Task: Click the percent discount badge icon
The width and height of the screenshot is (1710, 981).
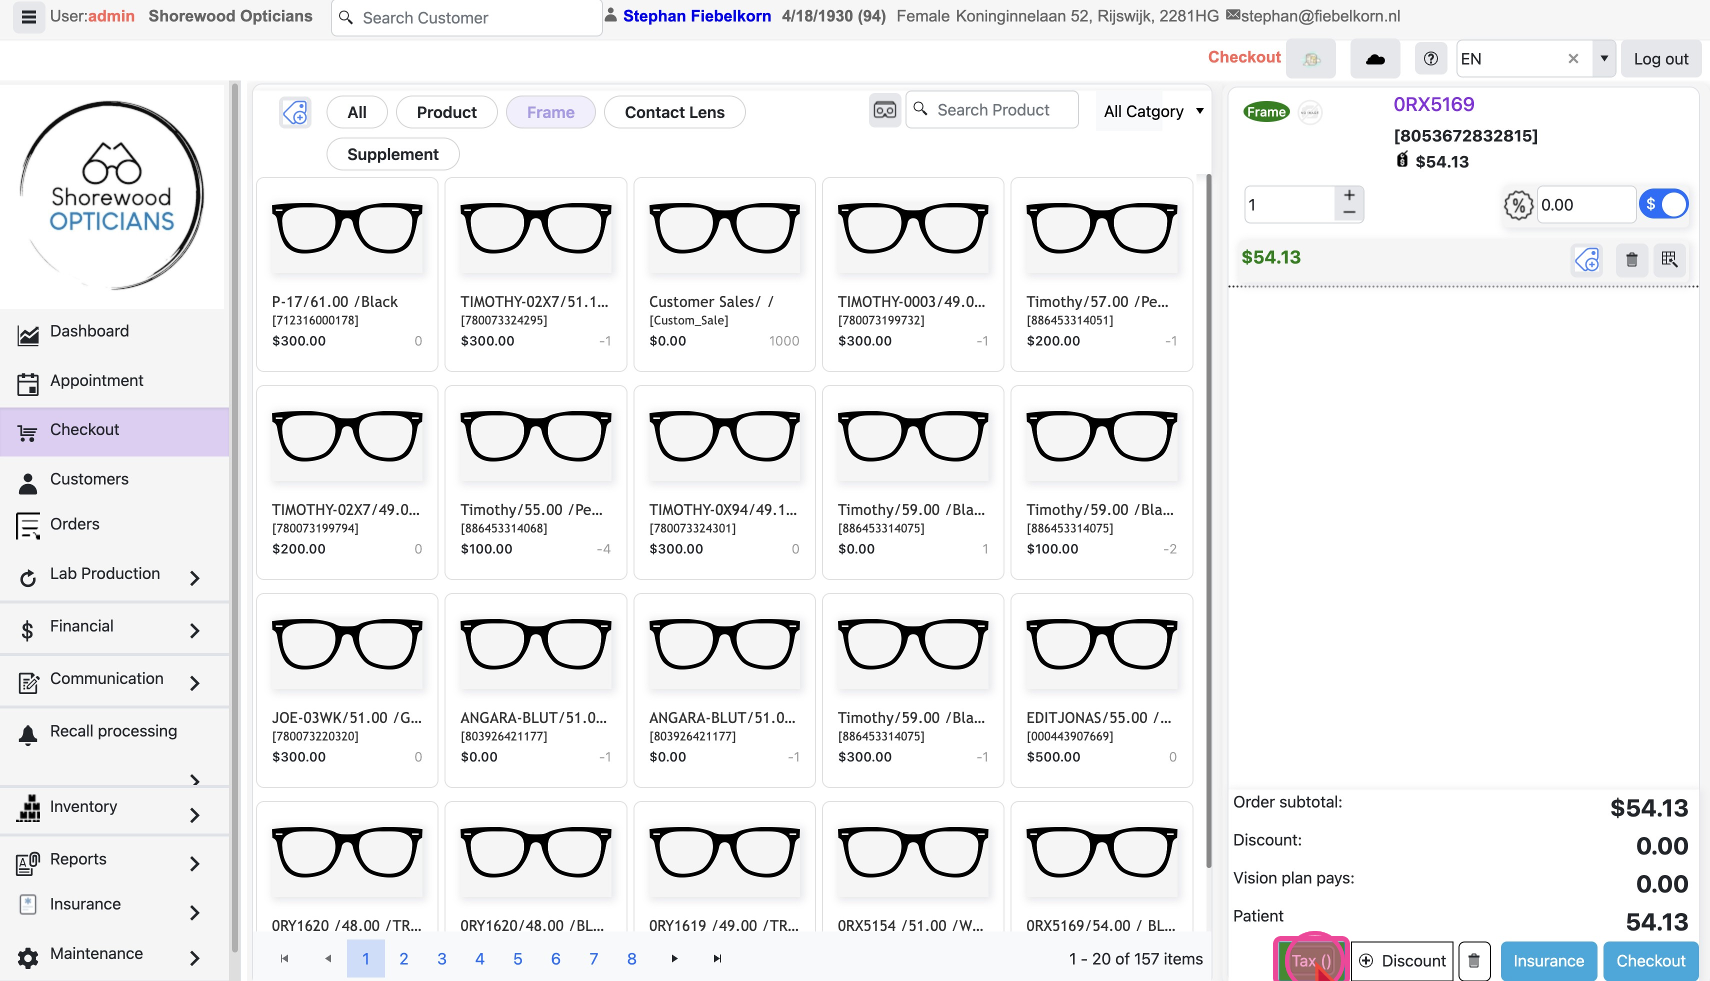Action: coord(1518,206)
